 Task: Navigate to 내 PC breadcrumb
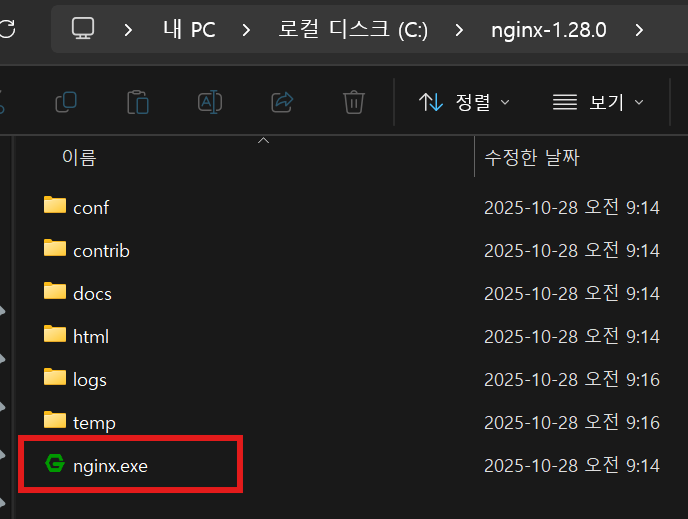pos(189,30)
